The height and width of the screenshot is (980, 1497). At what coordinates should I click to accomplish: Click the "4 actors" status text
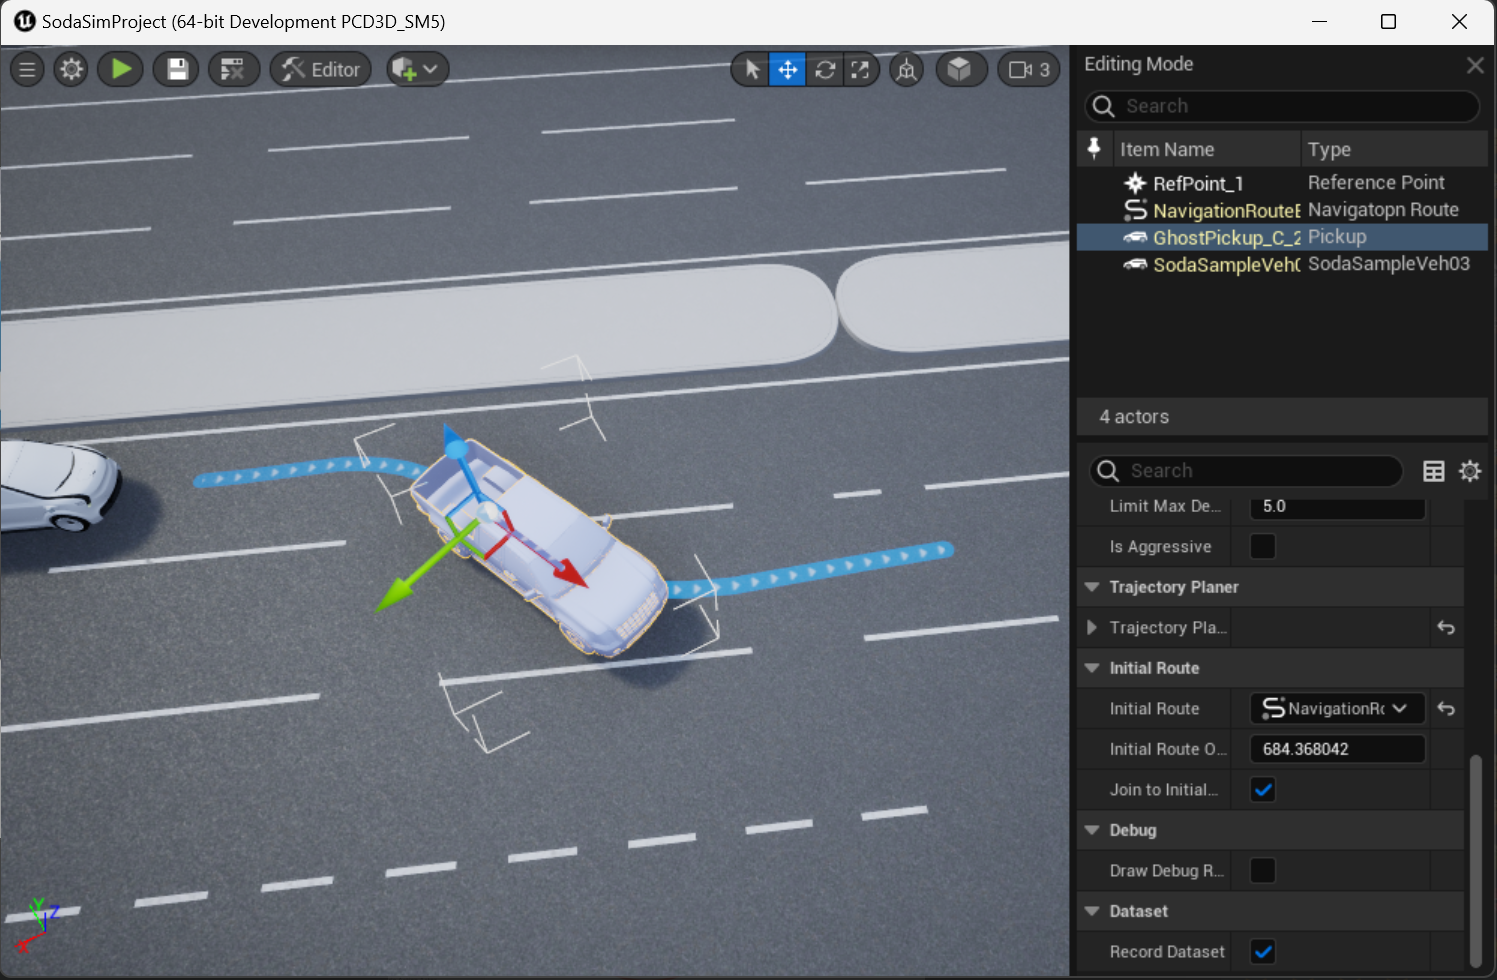click(1134, 417)
